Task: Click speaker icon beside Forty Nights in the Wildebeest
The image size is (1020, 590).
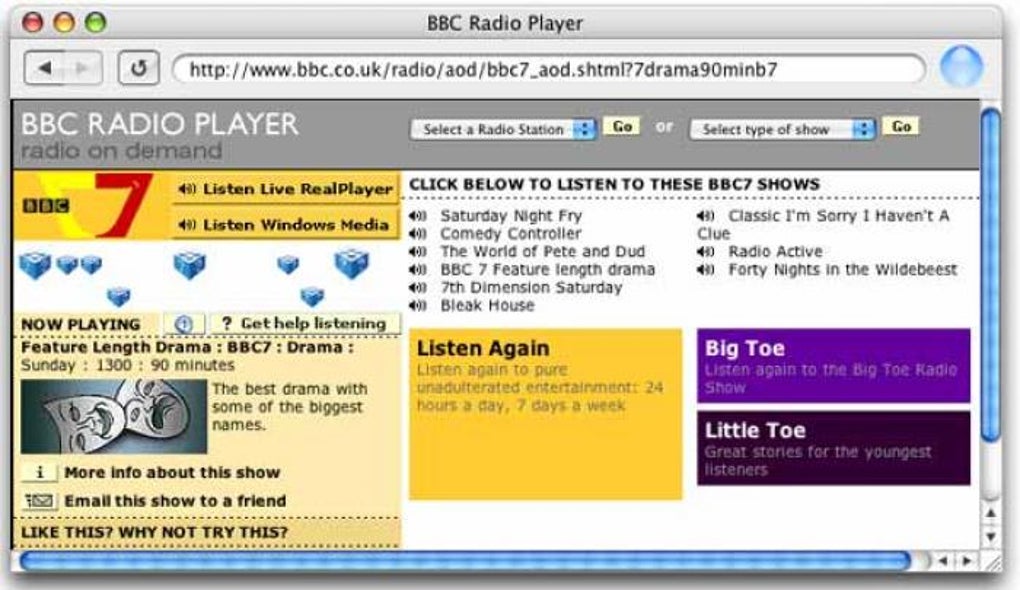Action: 705,269
